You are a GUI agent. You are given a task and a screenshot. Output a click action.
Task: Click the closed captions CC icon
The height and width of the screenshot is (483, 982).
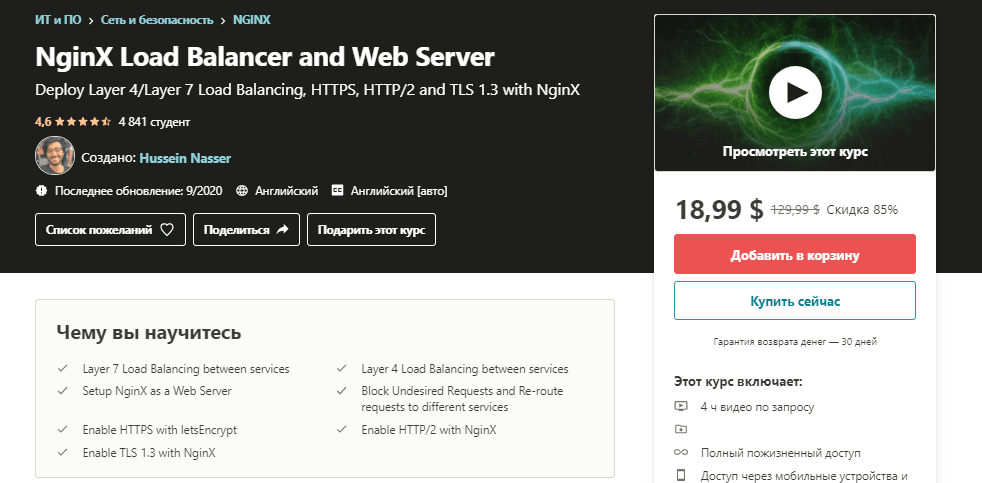tap(338, 190)
